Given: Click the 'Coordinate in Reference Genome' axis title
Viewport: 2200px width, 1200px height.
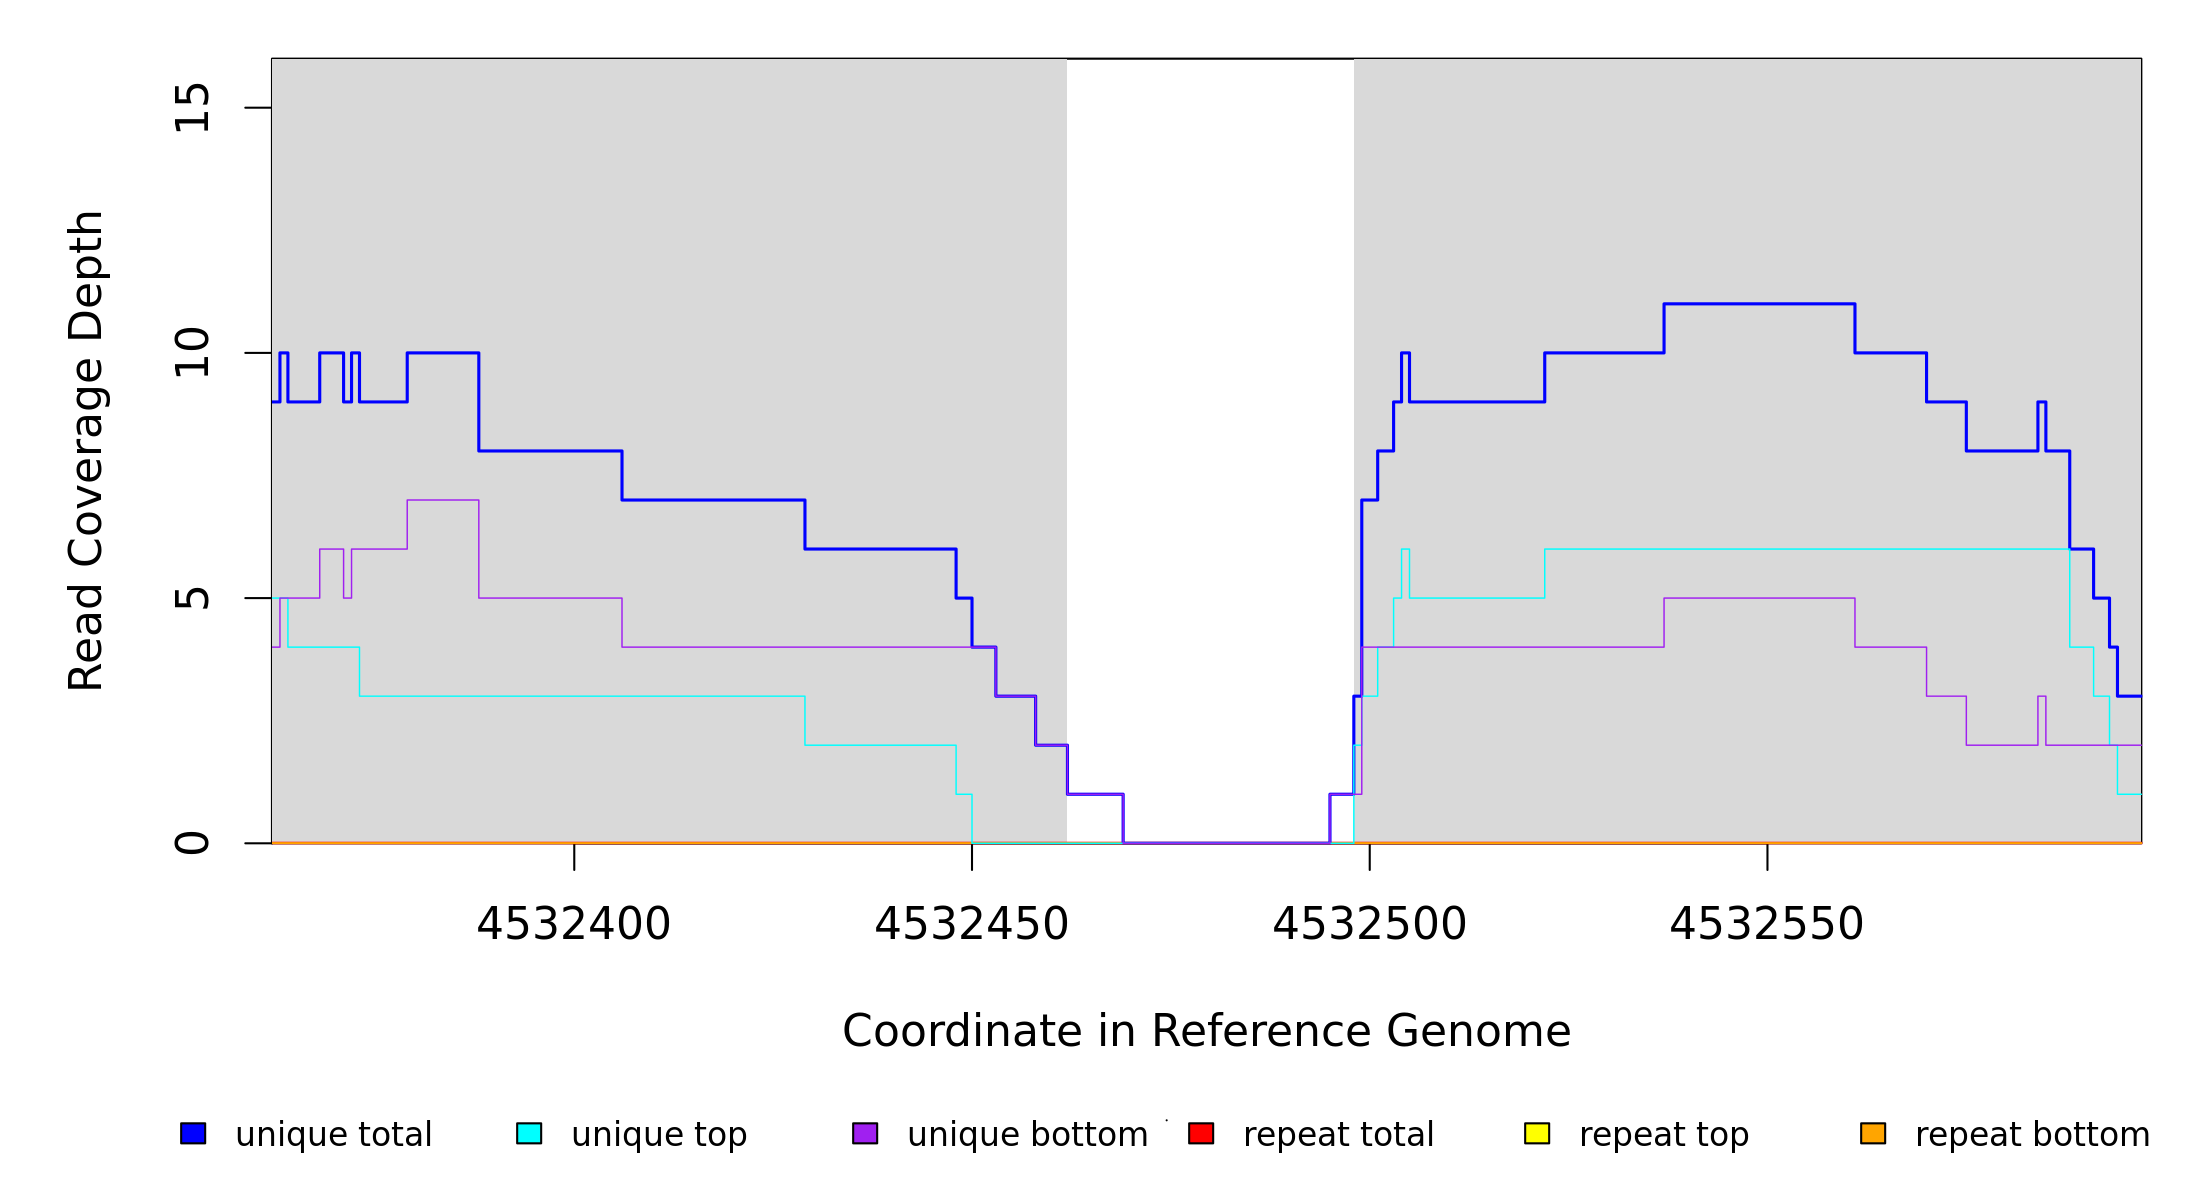Looking at the screenshot, I should (1206, 1032).
